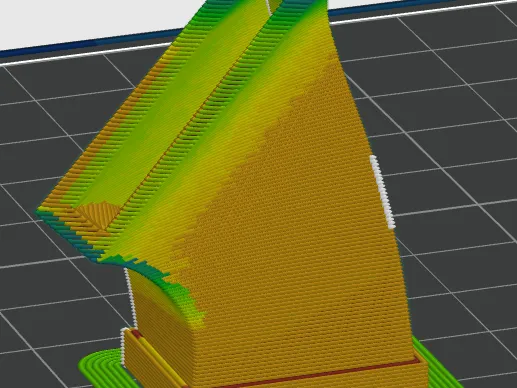Select the white seam marker strip on right edge
517x388 pixels.
click(x=382, y=192)
